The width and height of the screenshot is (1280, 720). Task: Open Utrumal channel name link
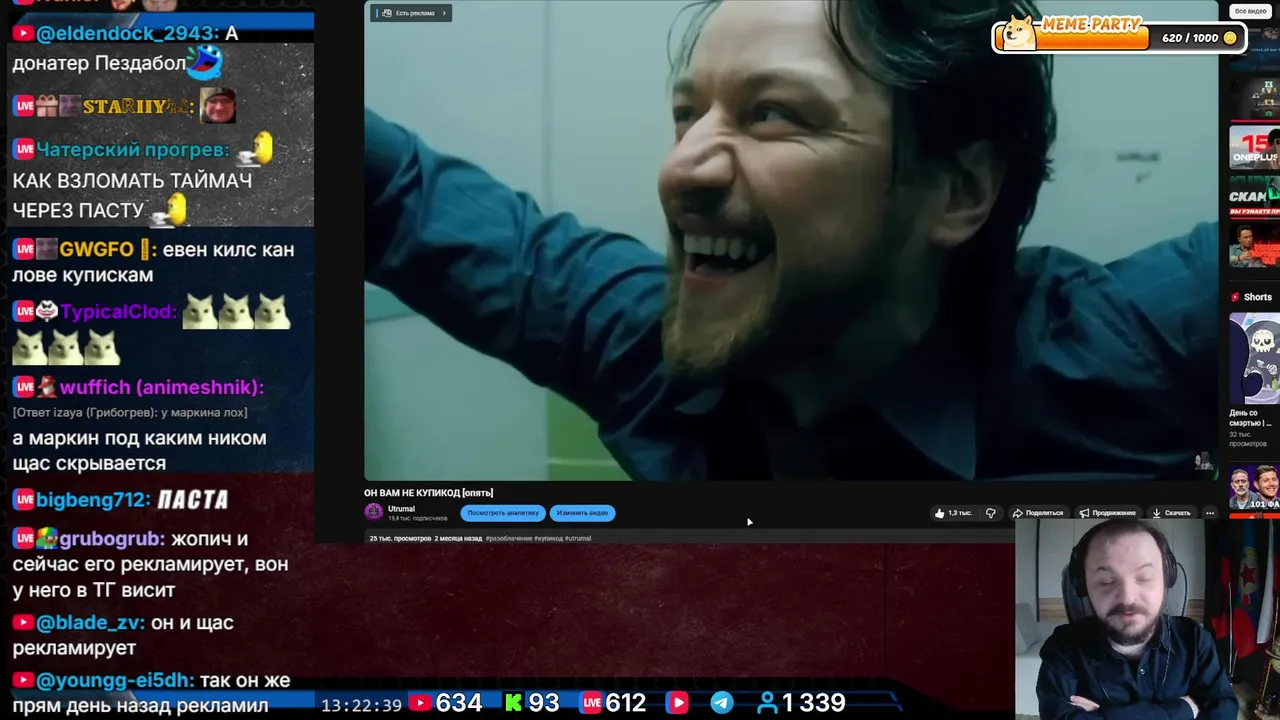coord(401,509)
